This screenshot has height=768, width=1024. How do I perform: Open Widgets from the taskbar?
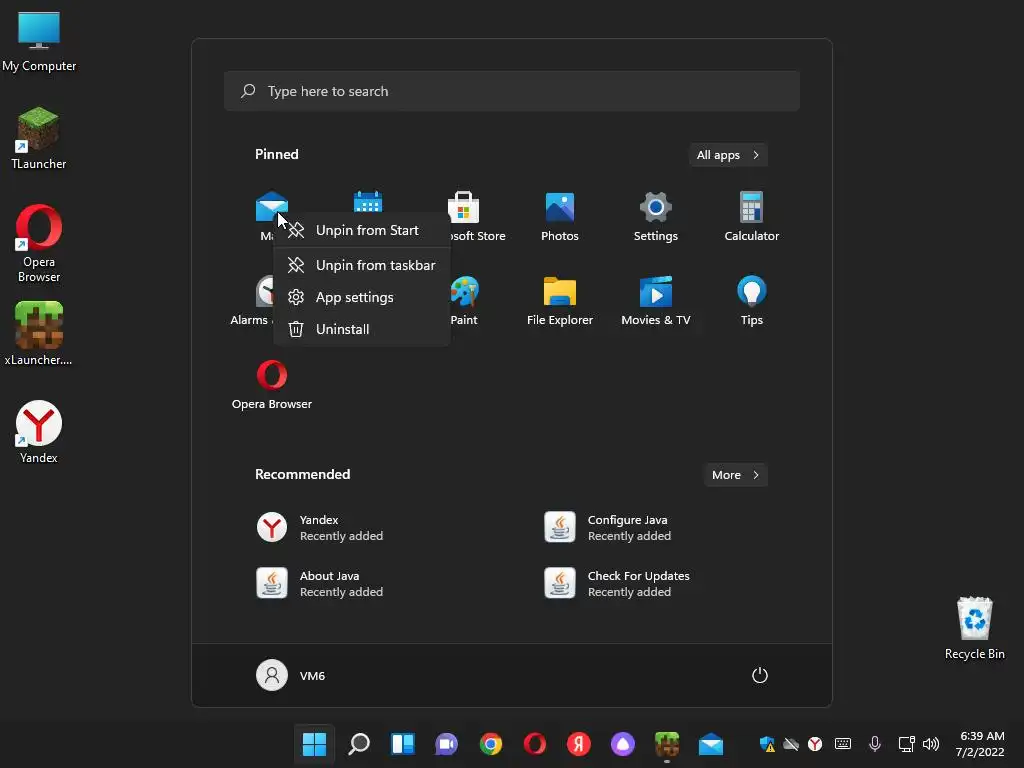[403, 744]
